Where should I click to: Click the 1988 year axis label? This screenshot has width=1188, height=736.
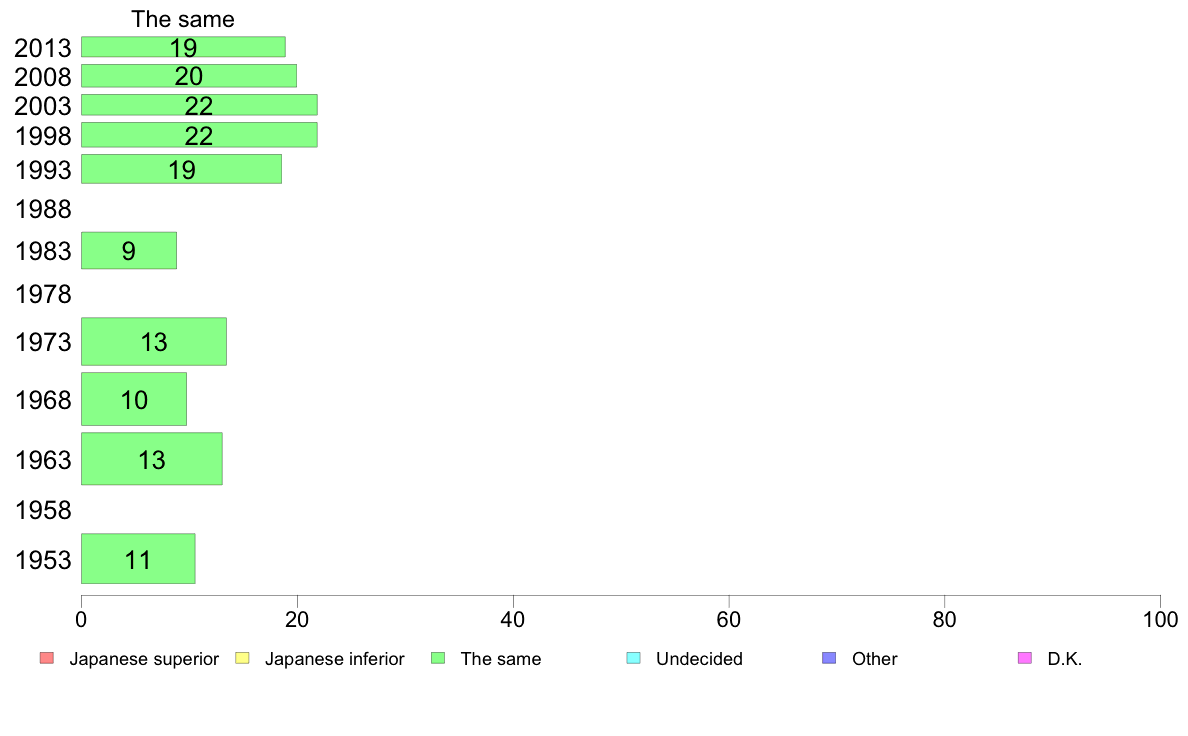point(43,209)
